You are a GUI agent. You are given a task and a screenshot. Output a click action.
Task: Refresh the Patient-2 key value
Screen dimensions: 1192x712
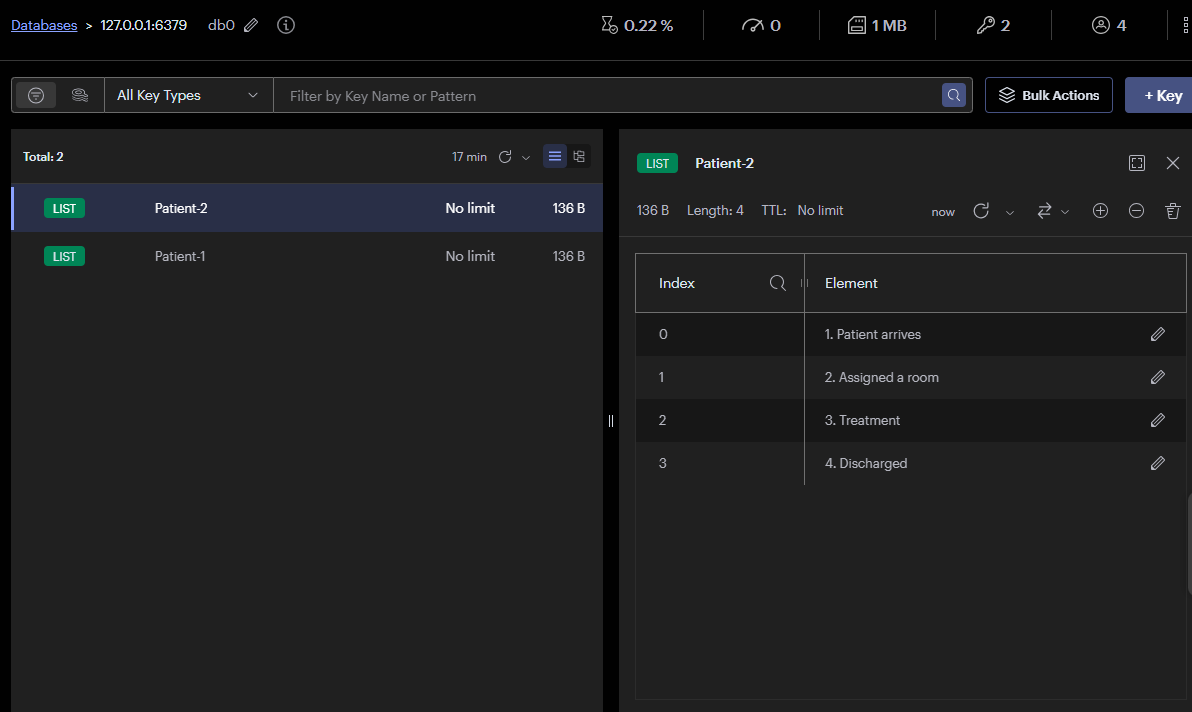point(981,211)
